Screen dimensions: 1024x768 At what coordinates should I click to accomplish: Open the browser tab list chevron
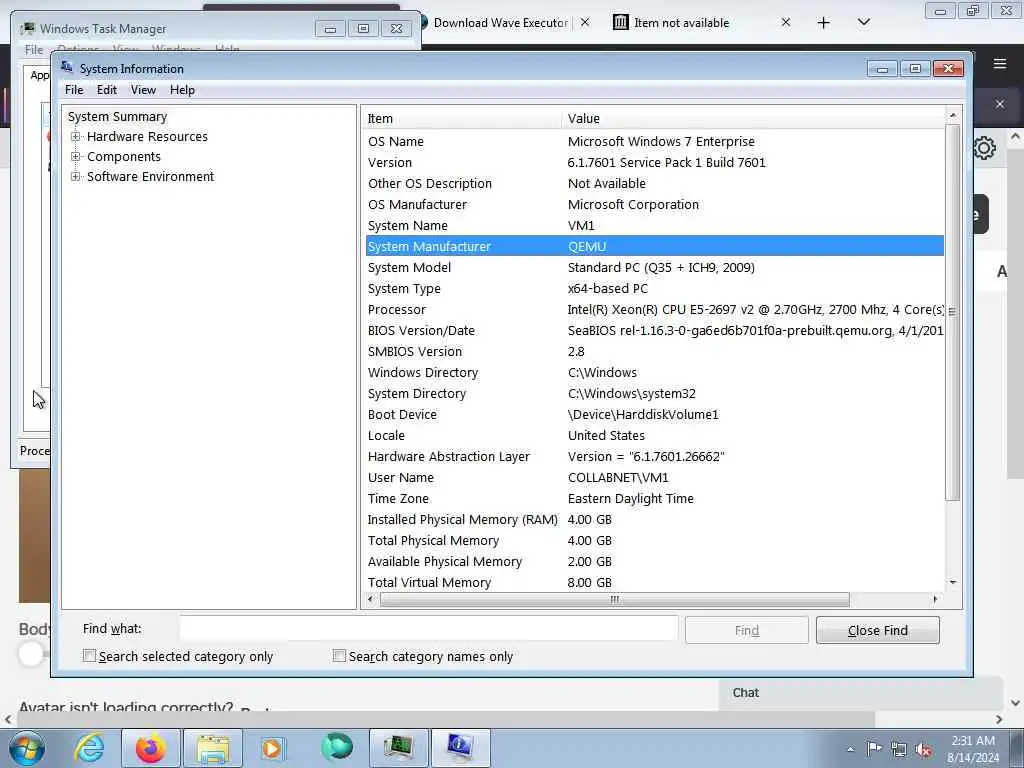click(x=863, y=22)
